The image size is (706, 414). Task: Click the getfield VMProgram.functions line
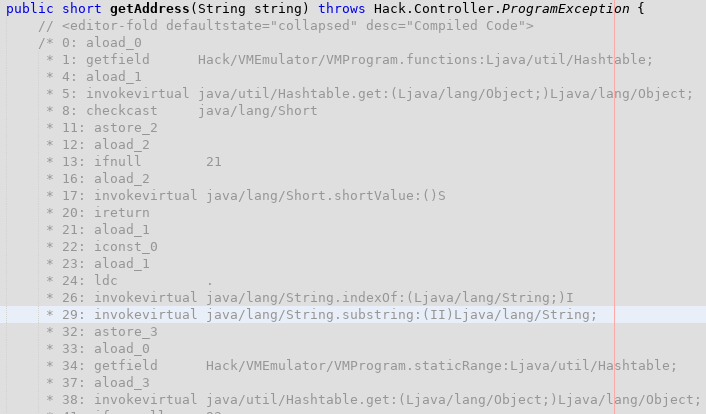(349, 59)
